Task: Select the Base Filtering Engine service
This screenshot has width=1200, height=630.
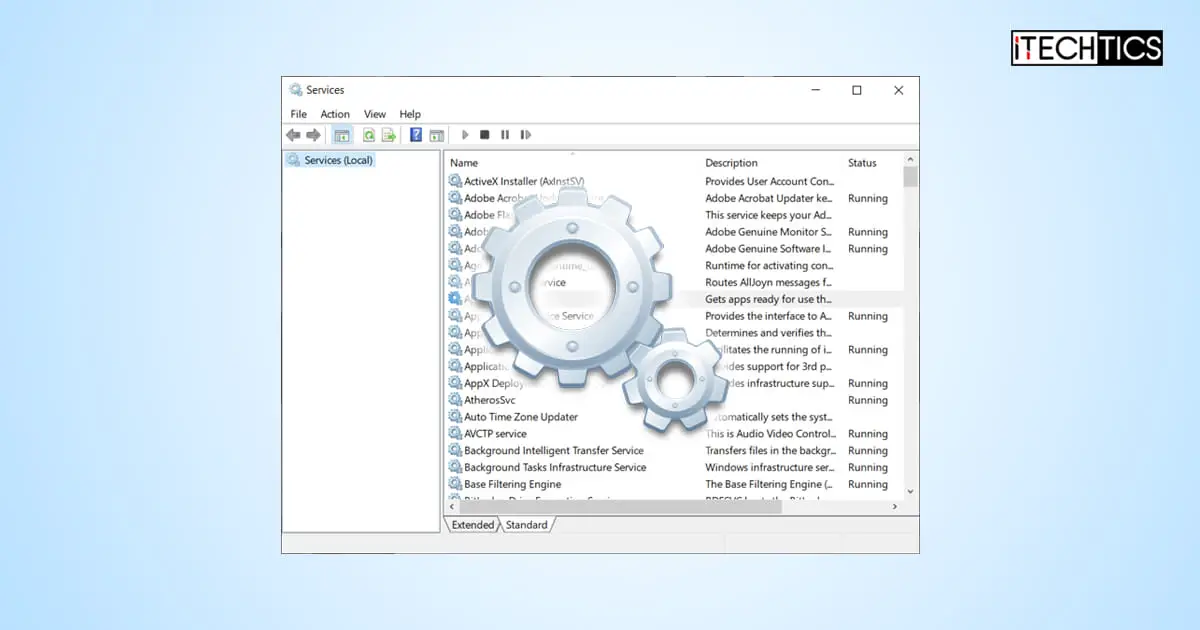Action: click(x=512, y=484)
